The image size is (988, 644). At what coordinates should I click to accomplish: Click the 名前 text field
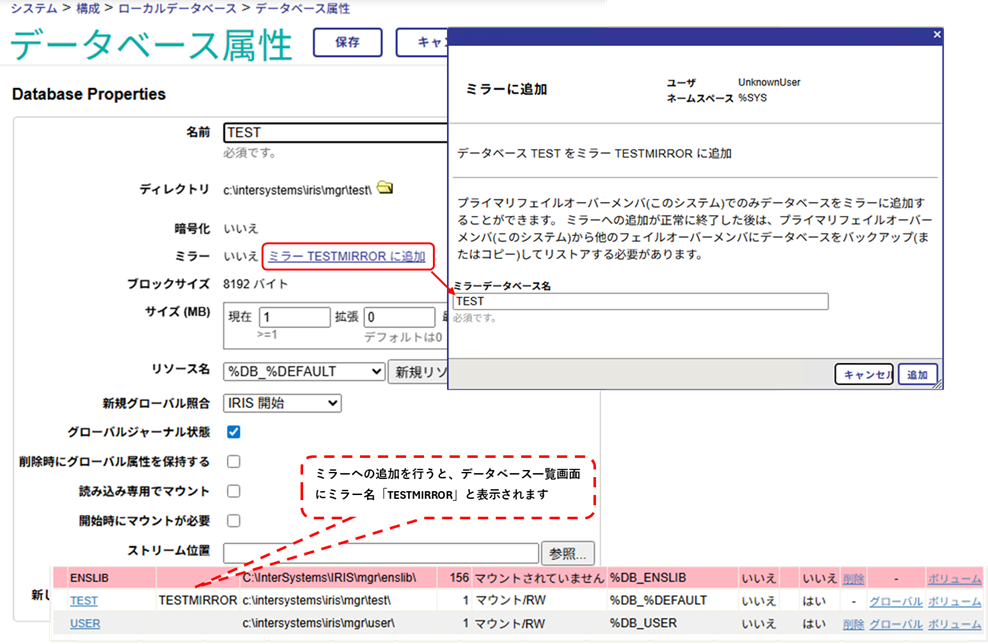335,132
